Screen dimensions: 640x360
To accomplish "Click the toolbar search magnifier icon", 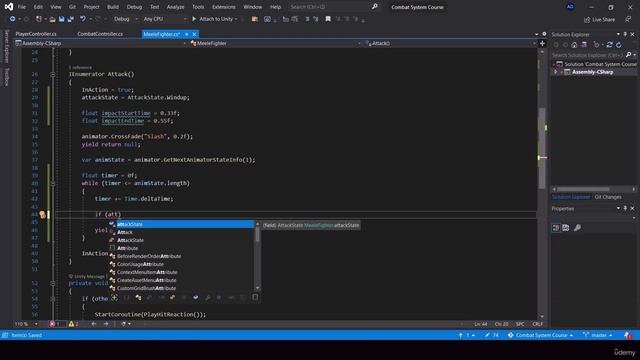I will (x=374, y=7).
